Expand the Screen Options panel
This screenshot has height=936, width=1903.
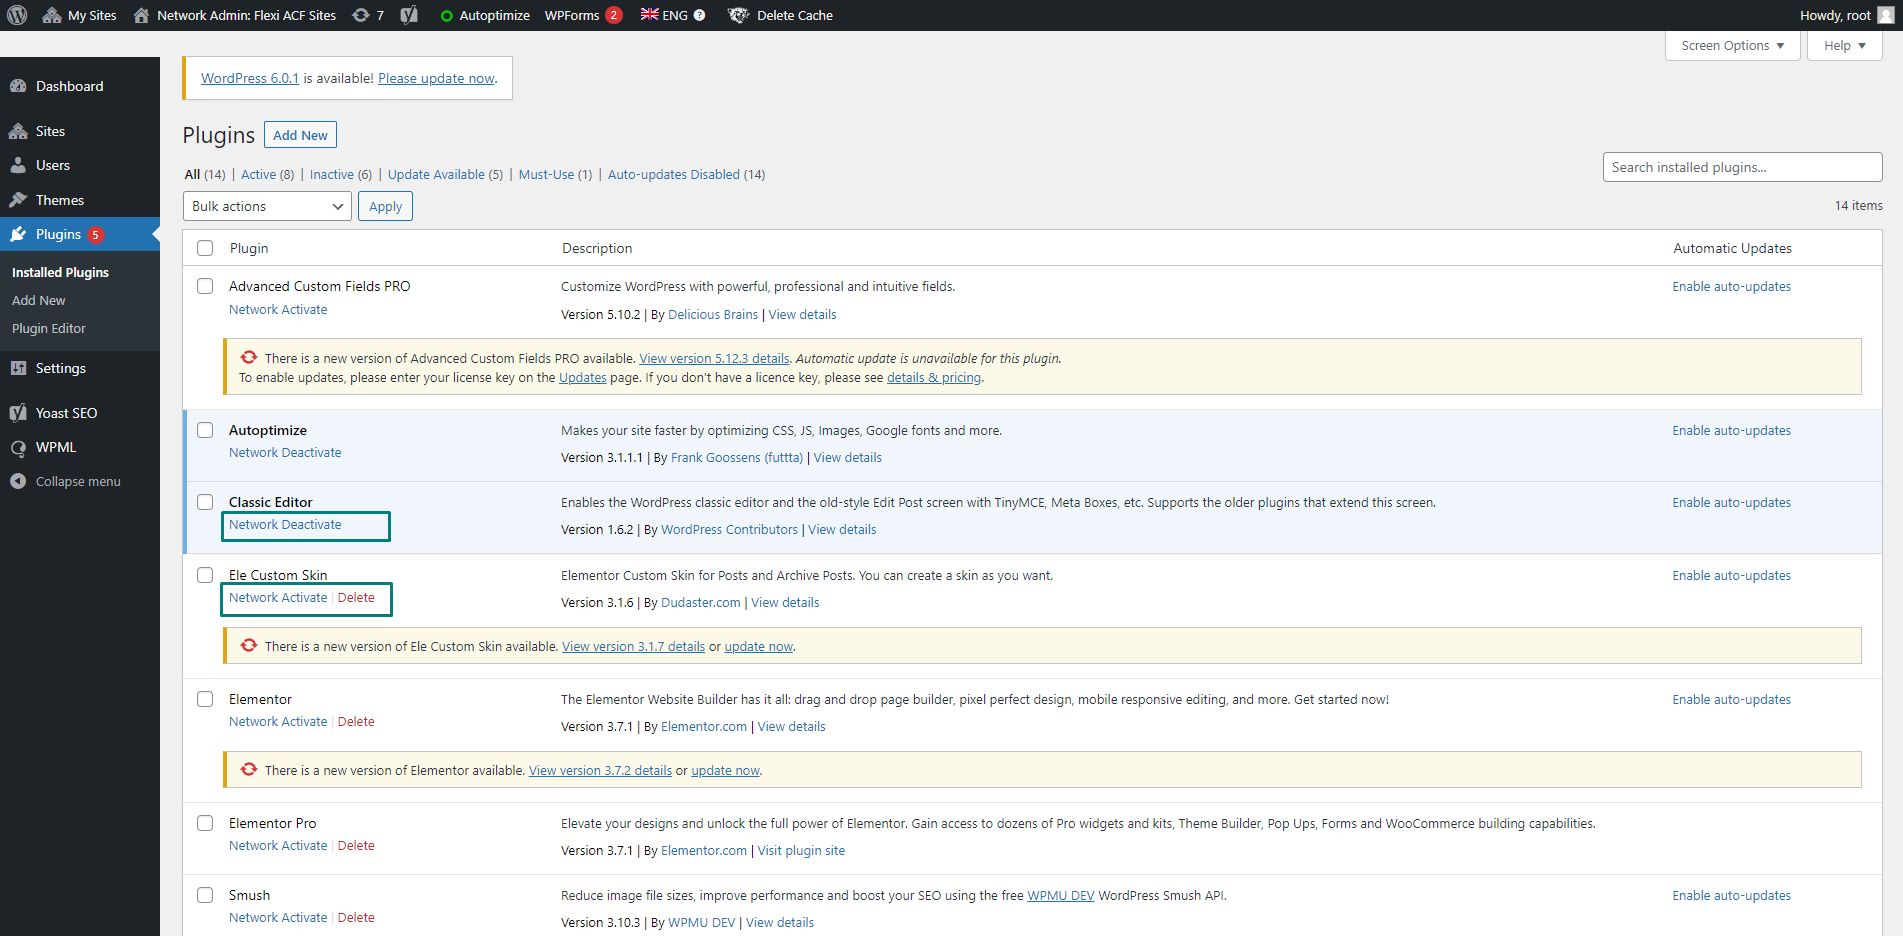(1732, 46)
